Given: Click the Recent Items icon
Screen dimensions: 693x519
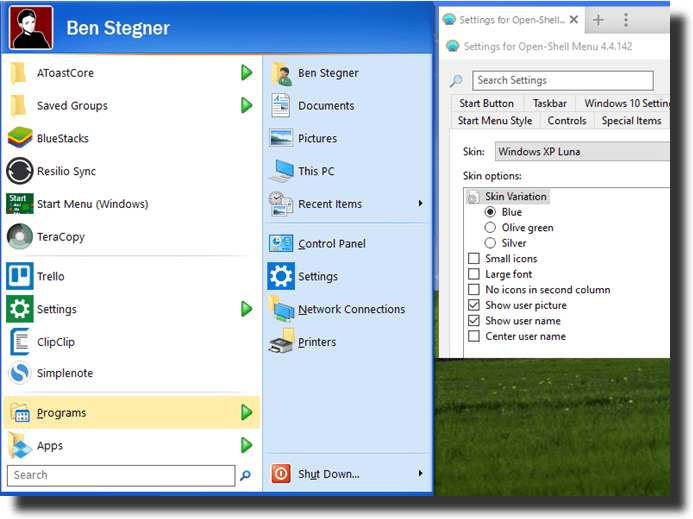Looking at the screenshot, I should 281,204.
